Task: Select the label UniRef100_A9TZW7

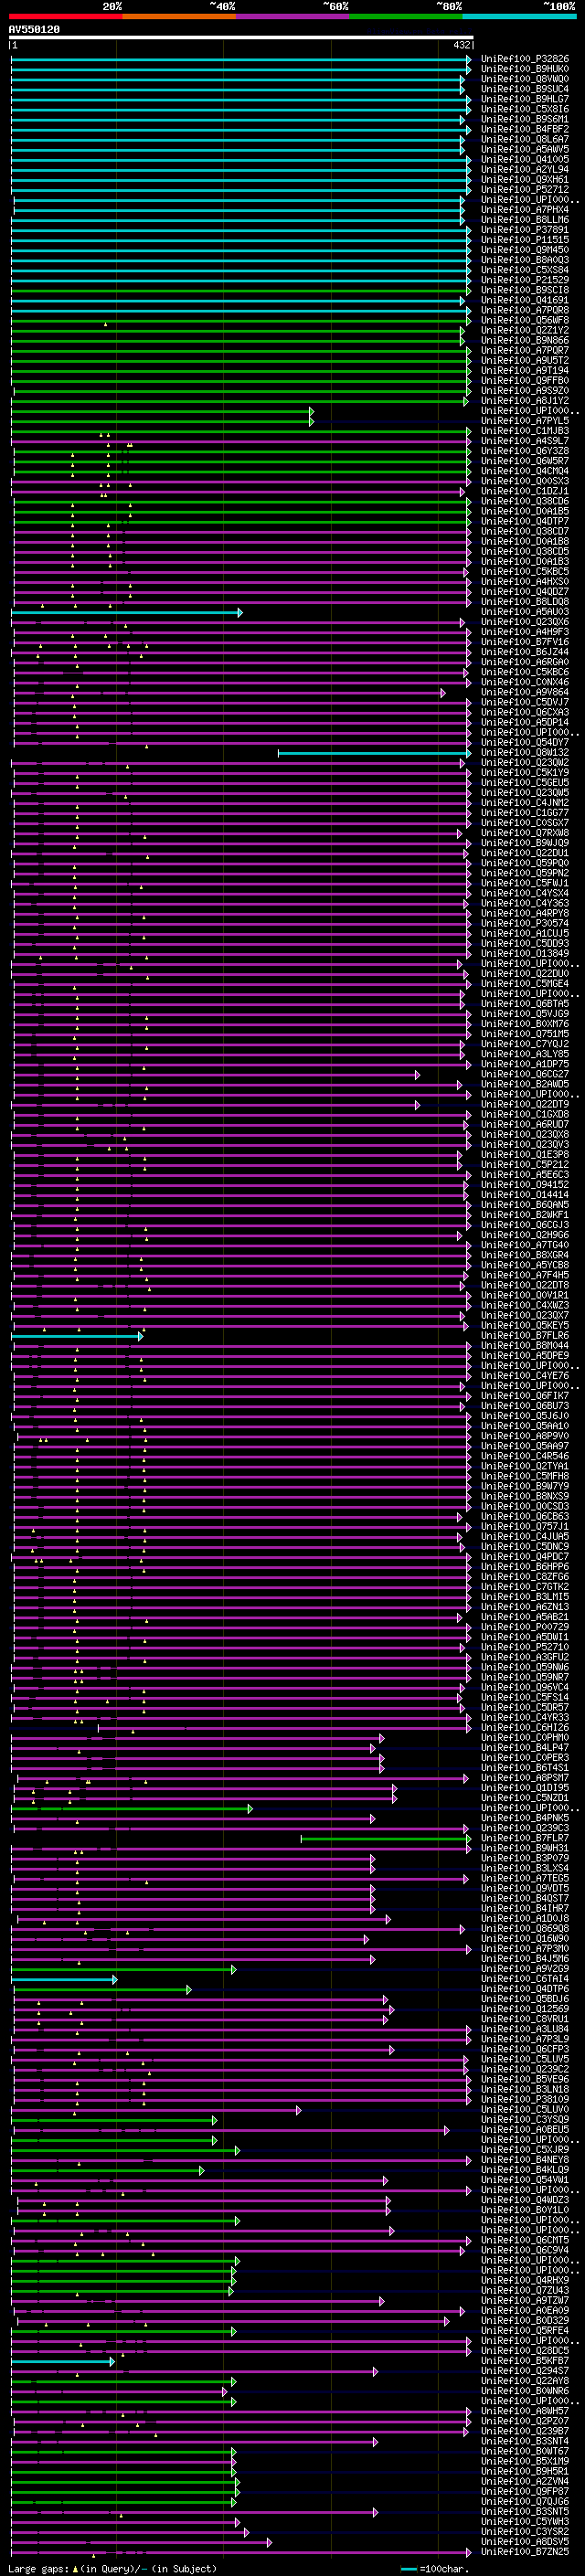Action: pyautogui.click(x=525, y=2300)
